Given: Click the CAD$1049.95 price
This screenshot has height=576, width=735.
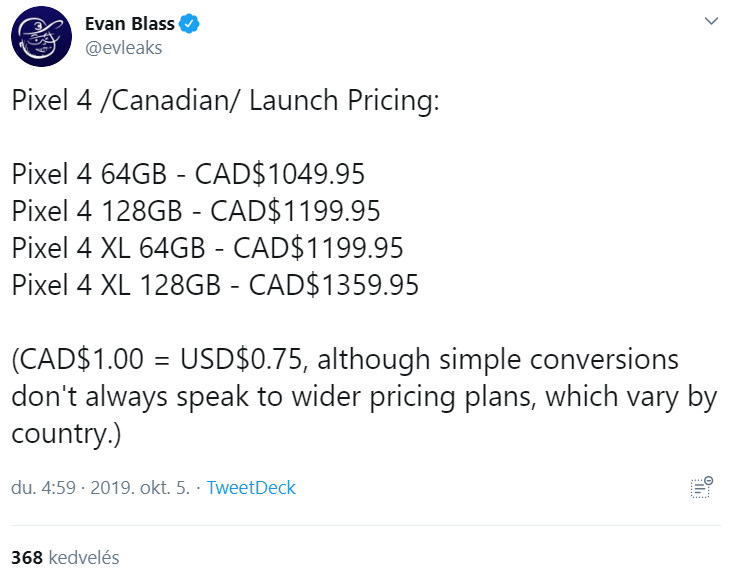Looking at the screenshot, I should (280, 175).
